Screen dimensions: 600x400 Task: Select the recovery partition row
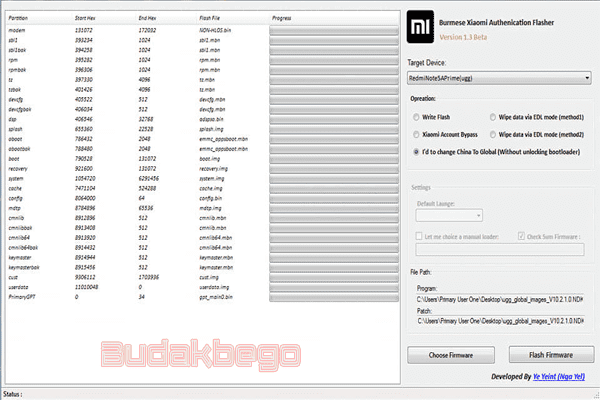coord(203,169)
